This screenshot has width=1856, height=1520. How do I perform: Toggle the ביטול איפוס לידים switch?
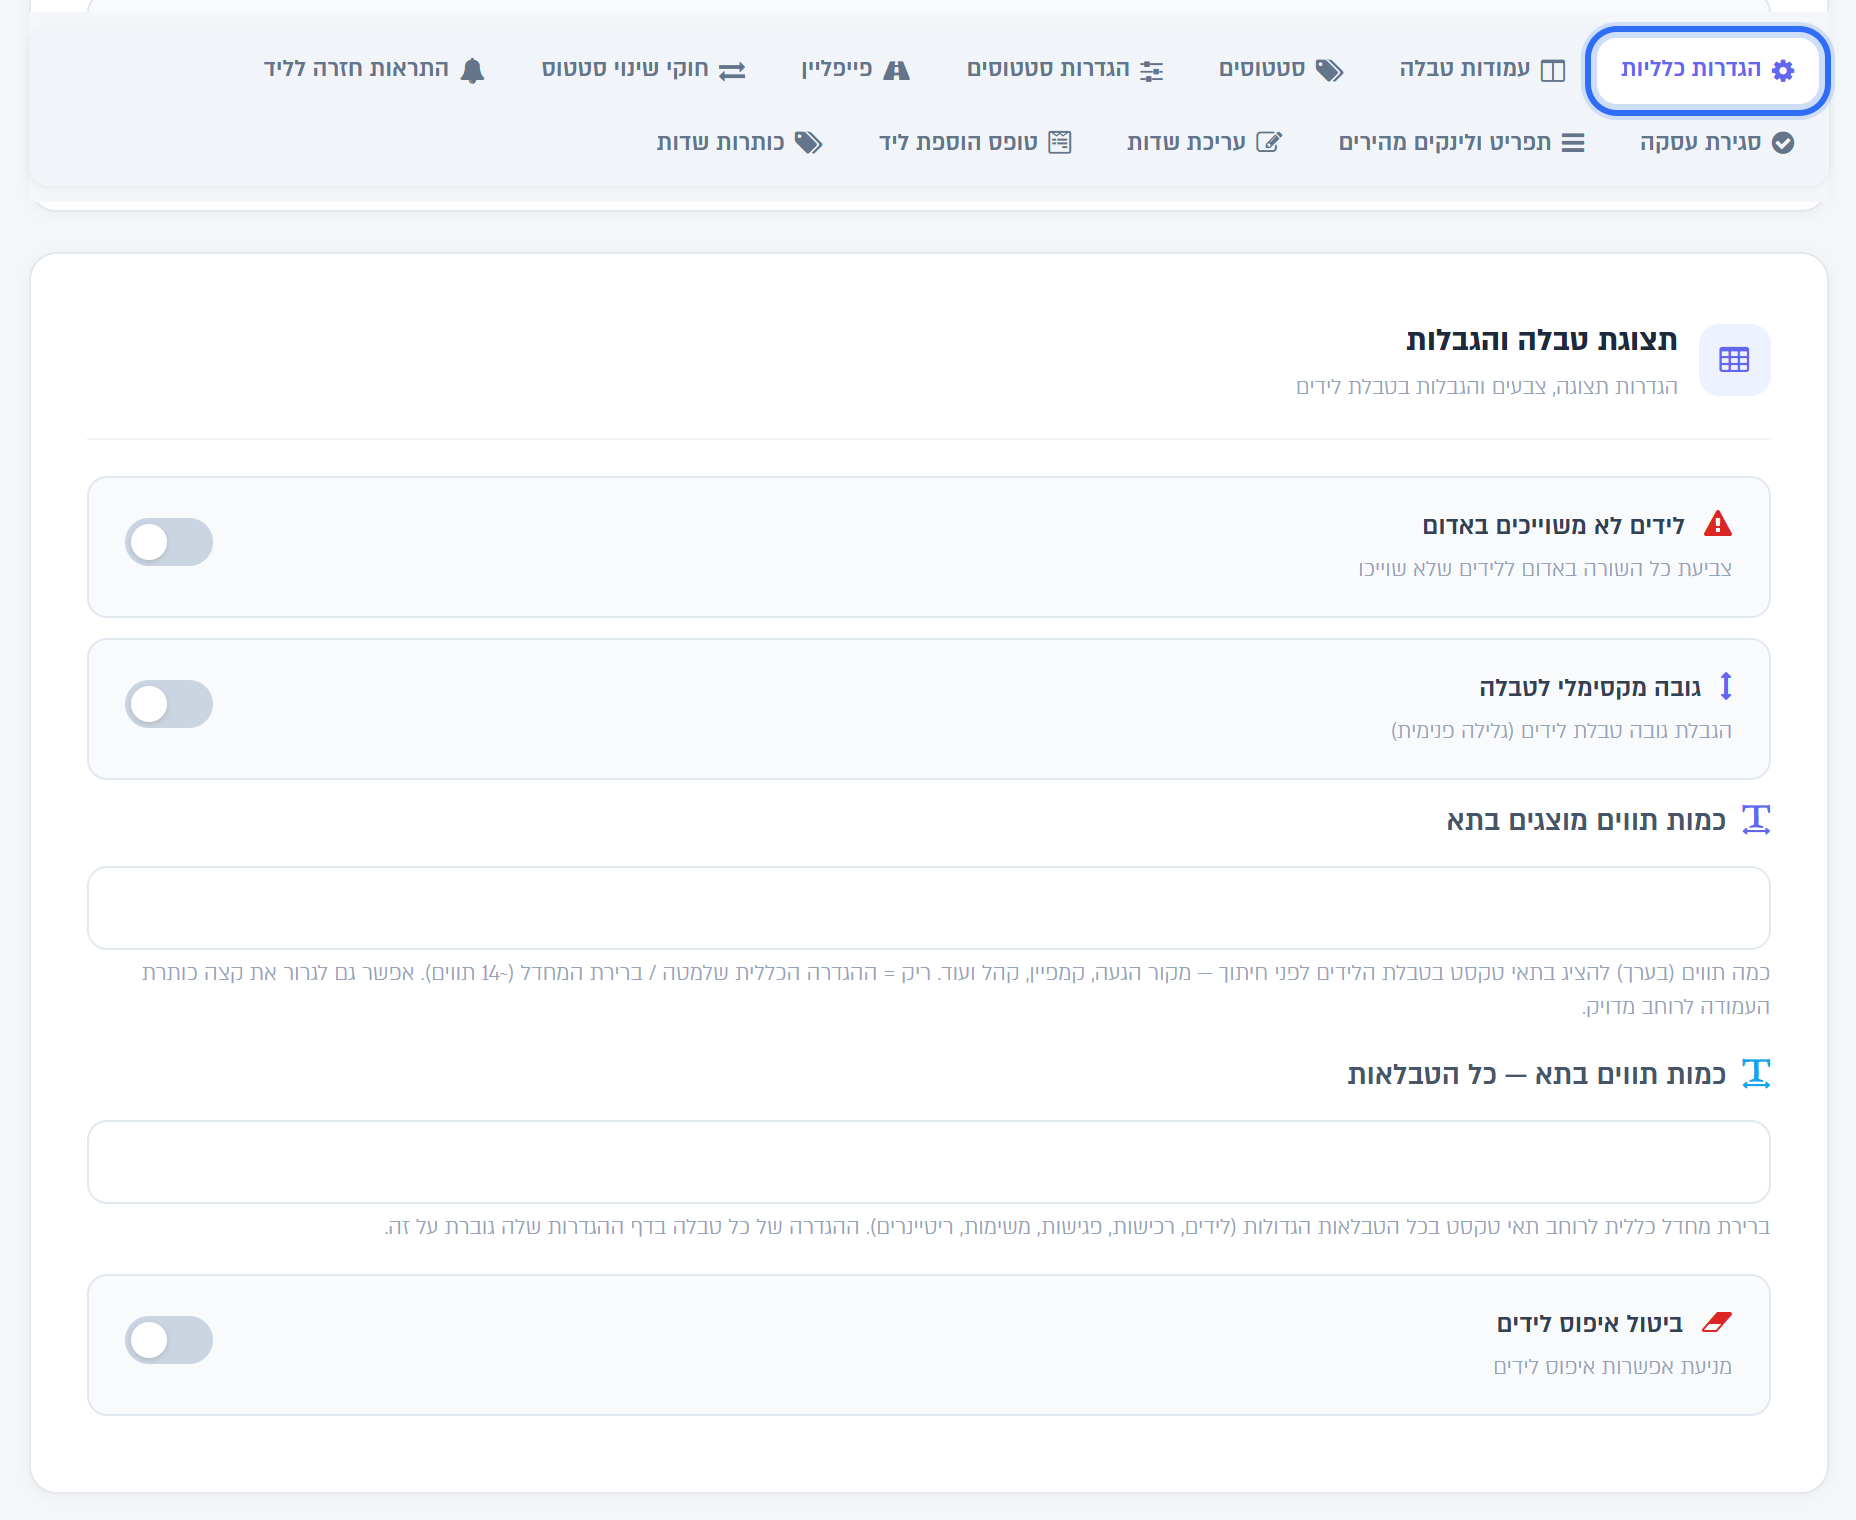169,1340
